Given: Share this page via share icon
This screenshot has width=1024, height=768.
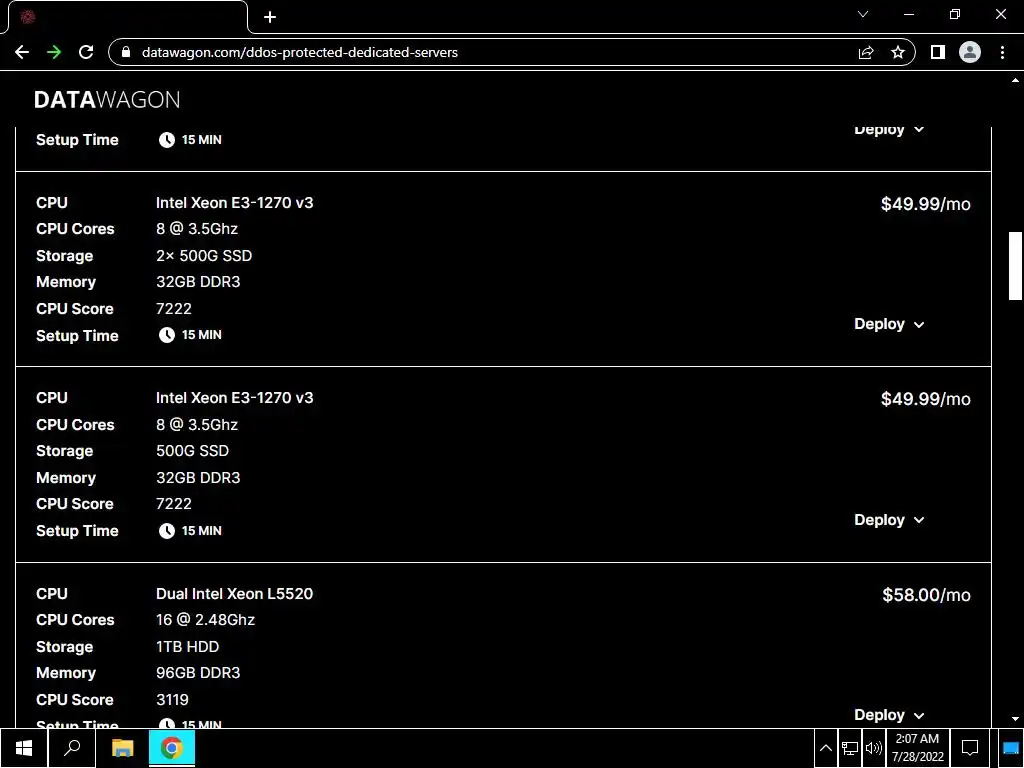Looking at the screenshot, I should click(866, 52).
